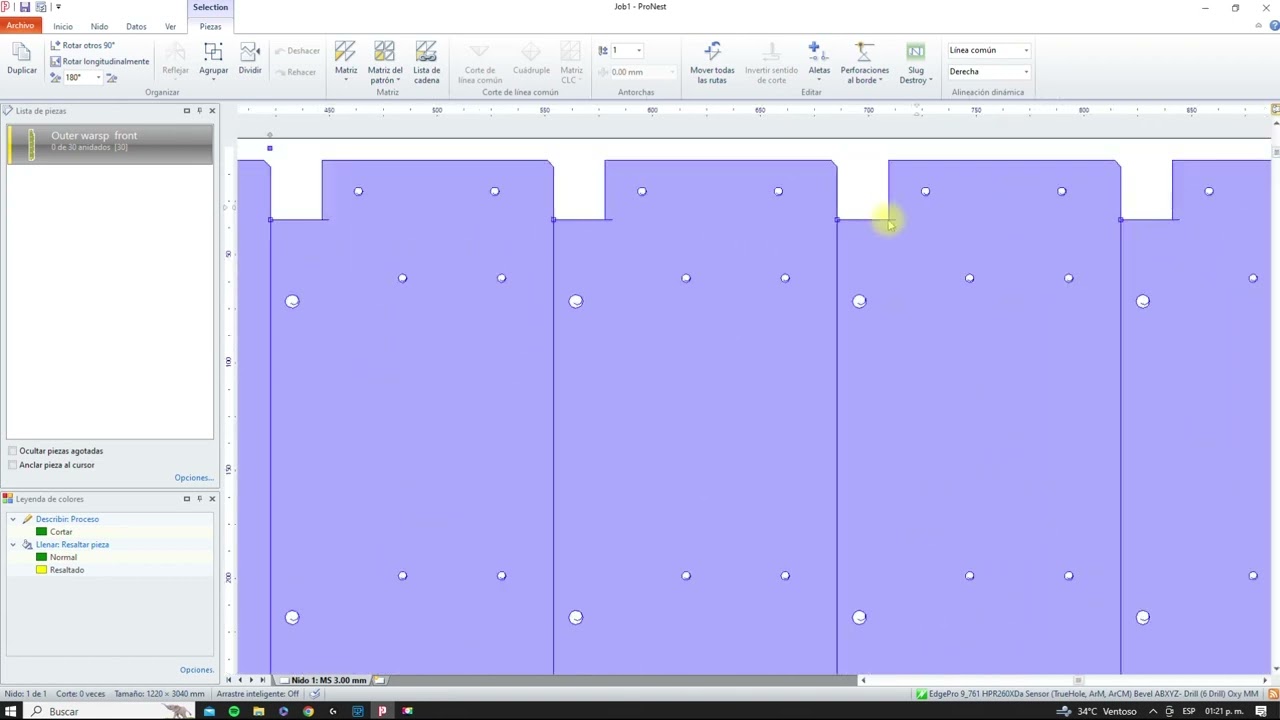This screenshot has width=1280, height=720.
Task: Click the Arrastre inteligente: Off status button
Action: click(x=257, y=694)
